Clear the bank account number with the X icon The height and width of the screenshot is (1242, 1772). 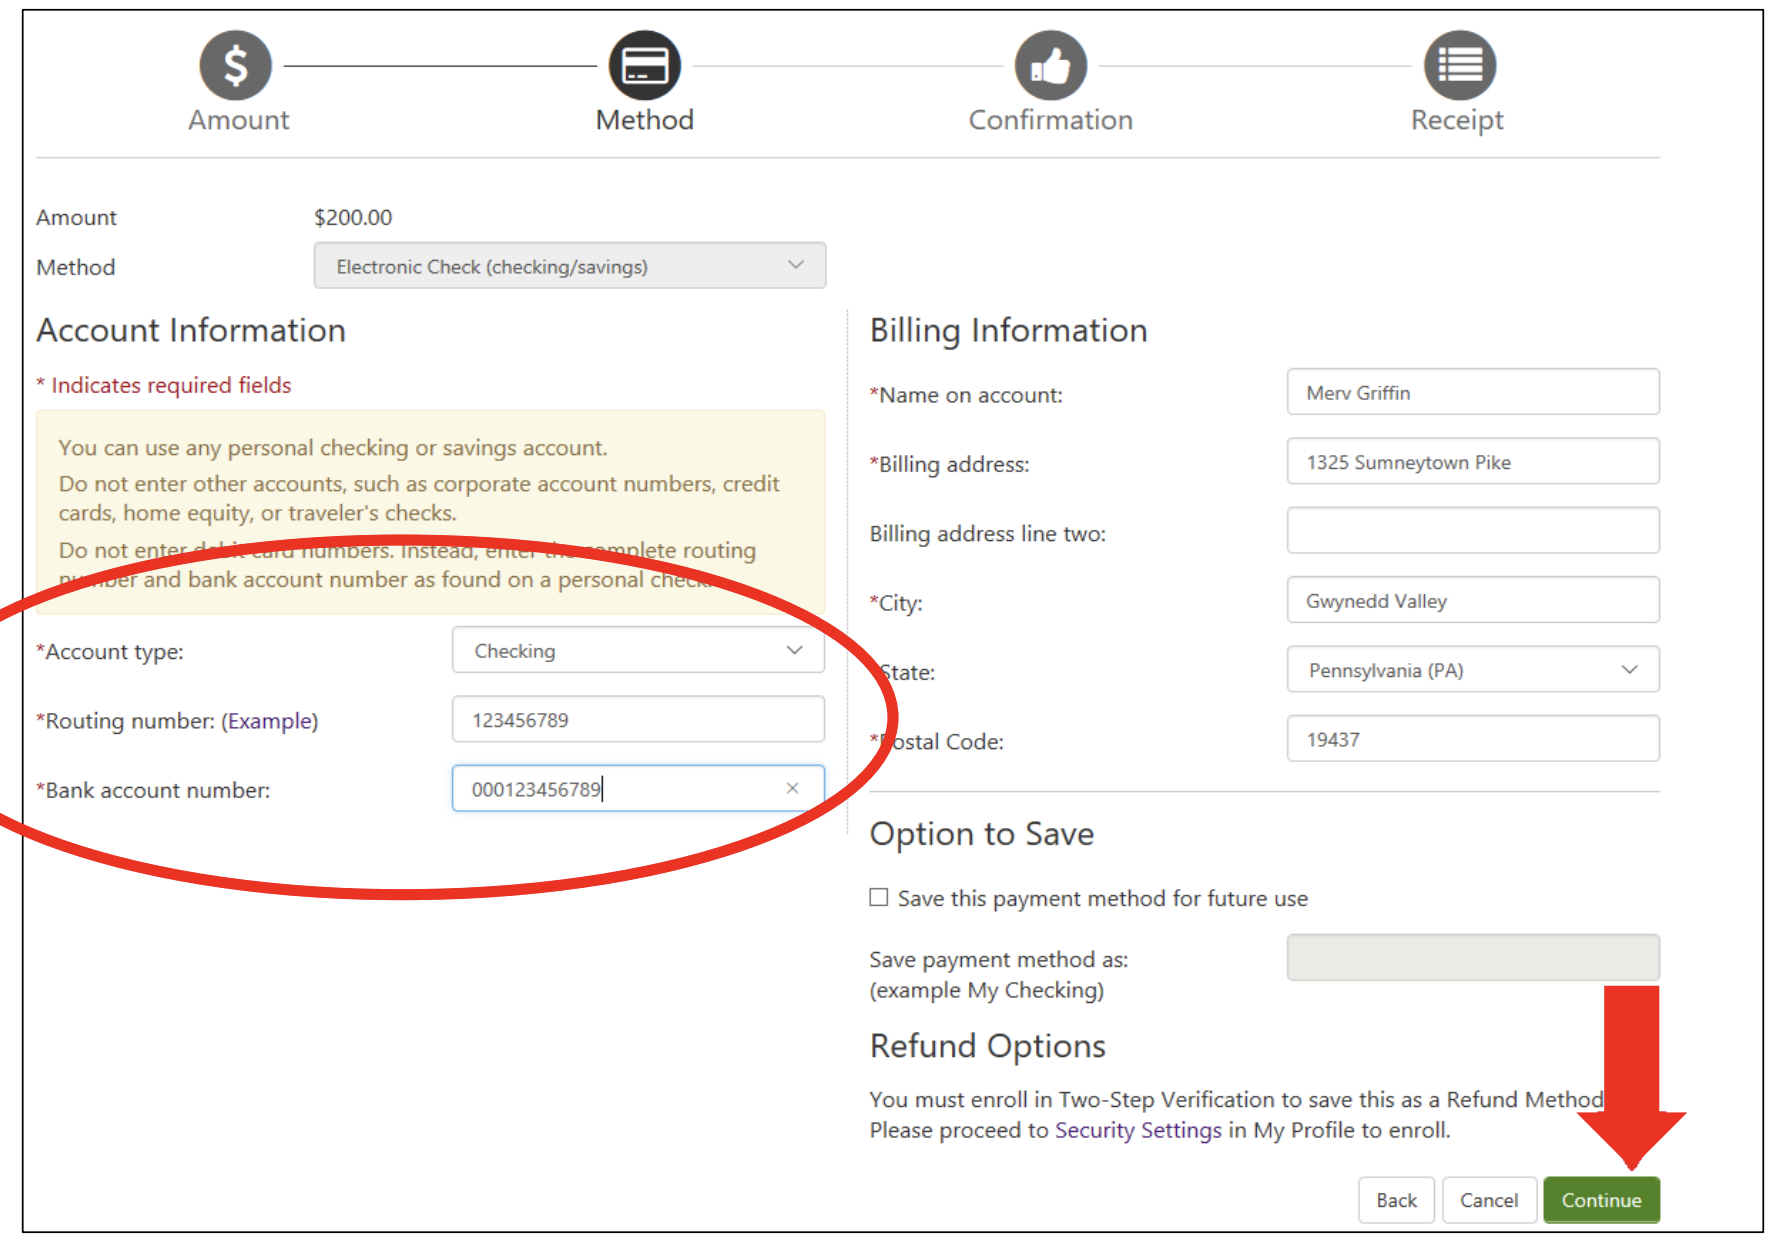point(792,788)
